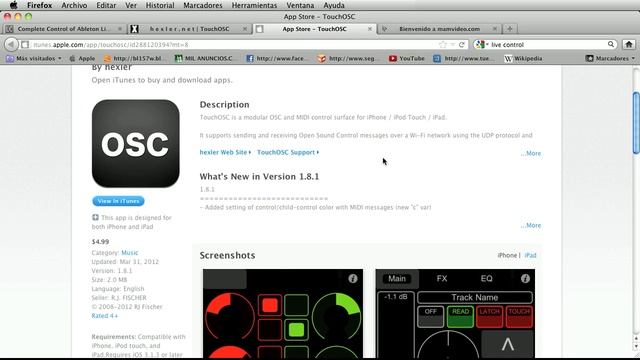Click the first iPhone screenshot thumbnail

coord(283,313)
